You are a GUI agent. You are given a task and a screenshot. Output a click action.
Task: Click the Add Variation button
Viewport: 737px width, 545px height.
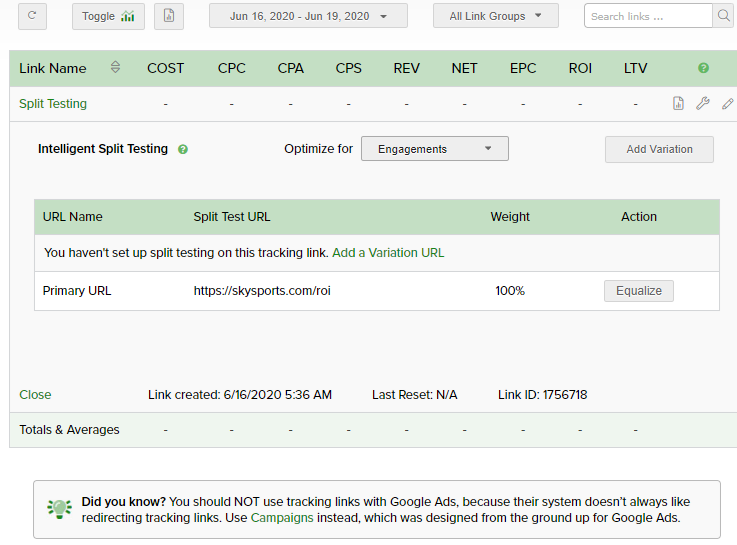click(659, 149)
